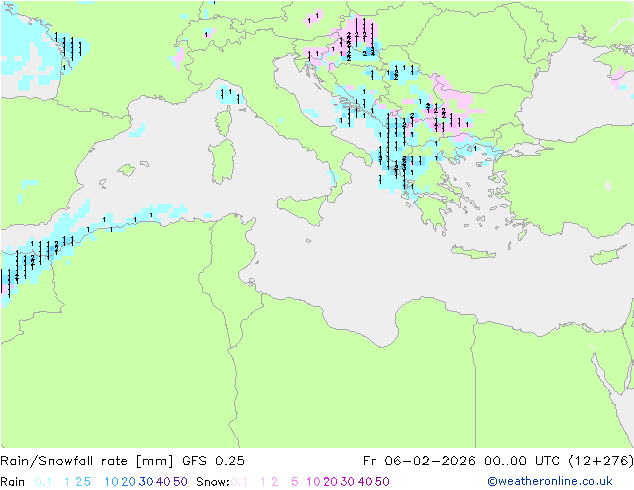
Task: Click the island of Sardinia on the map
Action: pos(222,162)
